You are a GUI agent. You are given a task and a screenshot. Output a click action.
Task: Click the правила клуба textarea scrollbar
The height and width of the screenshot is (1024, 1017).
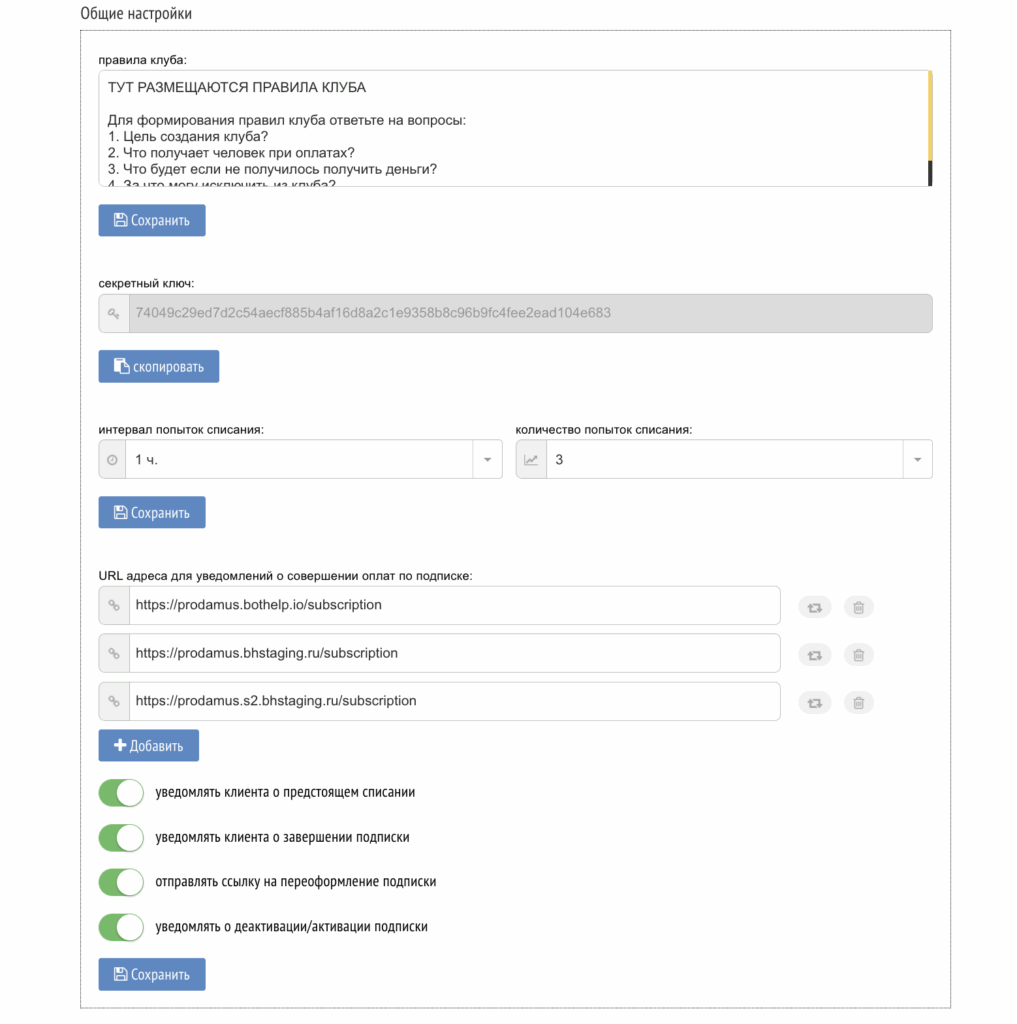click(929, 128)
